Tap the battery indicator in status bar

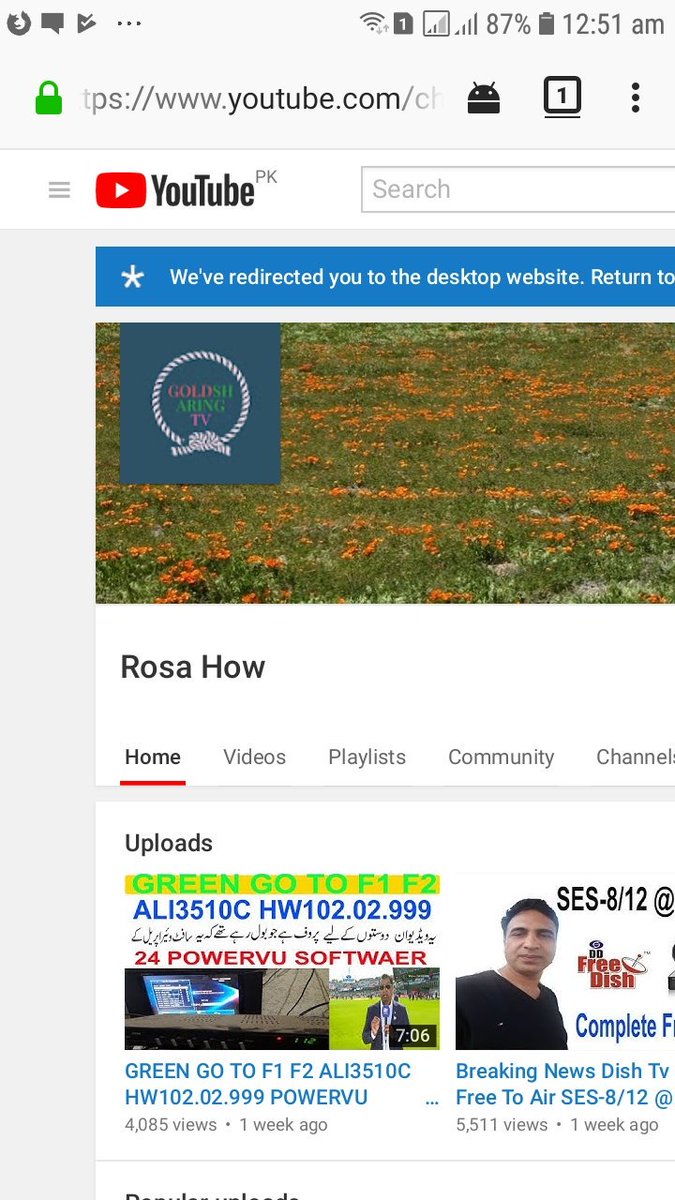(546, 23)
